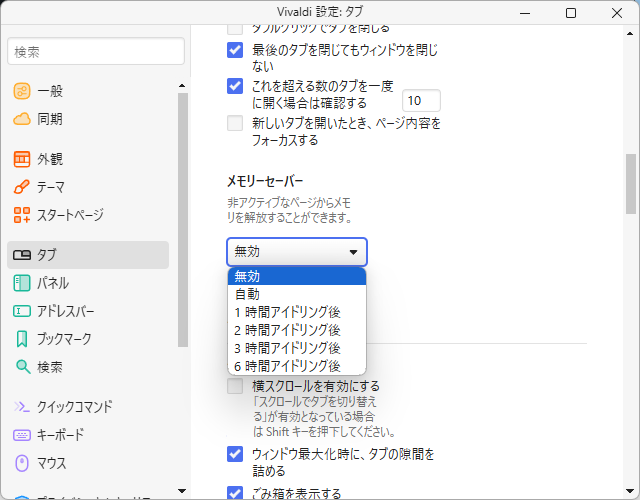640x500 pixels.
Task: Click the タブ tab icon in sidebar
Action: pyautogui.click(x=22, y=255)
